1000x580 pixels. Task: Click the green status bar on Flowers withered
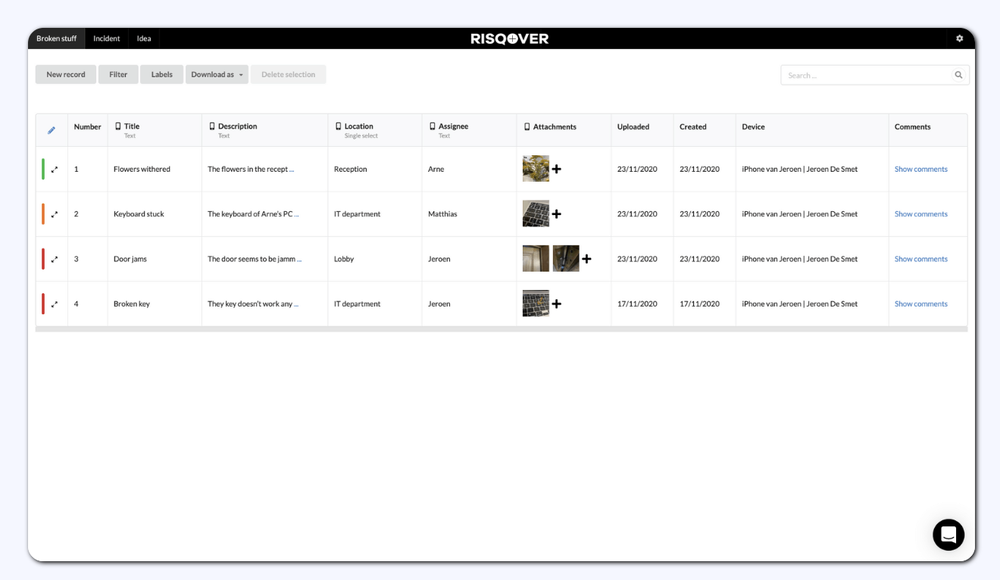click(41, 169)
